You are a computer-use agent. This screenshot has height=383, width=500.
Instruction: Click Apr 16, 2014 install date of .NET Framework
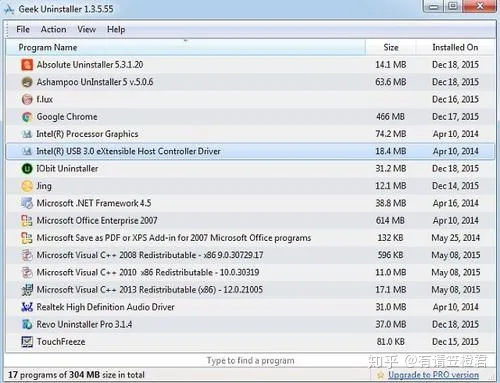(456, 203)
